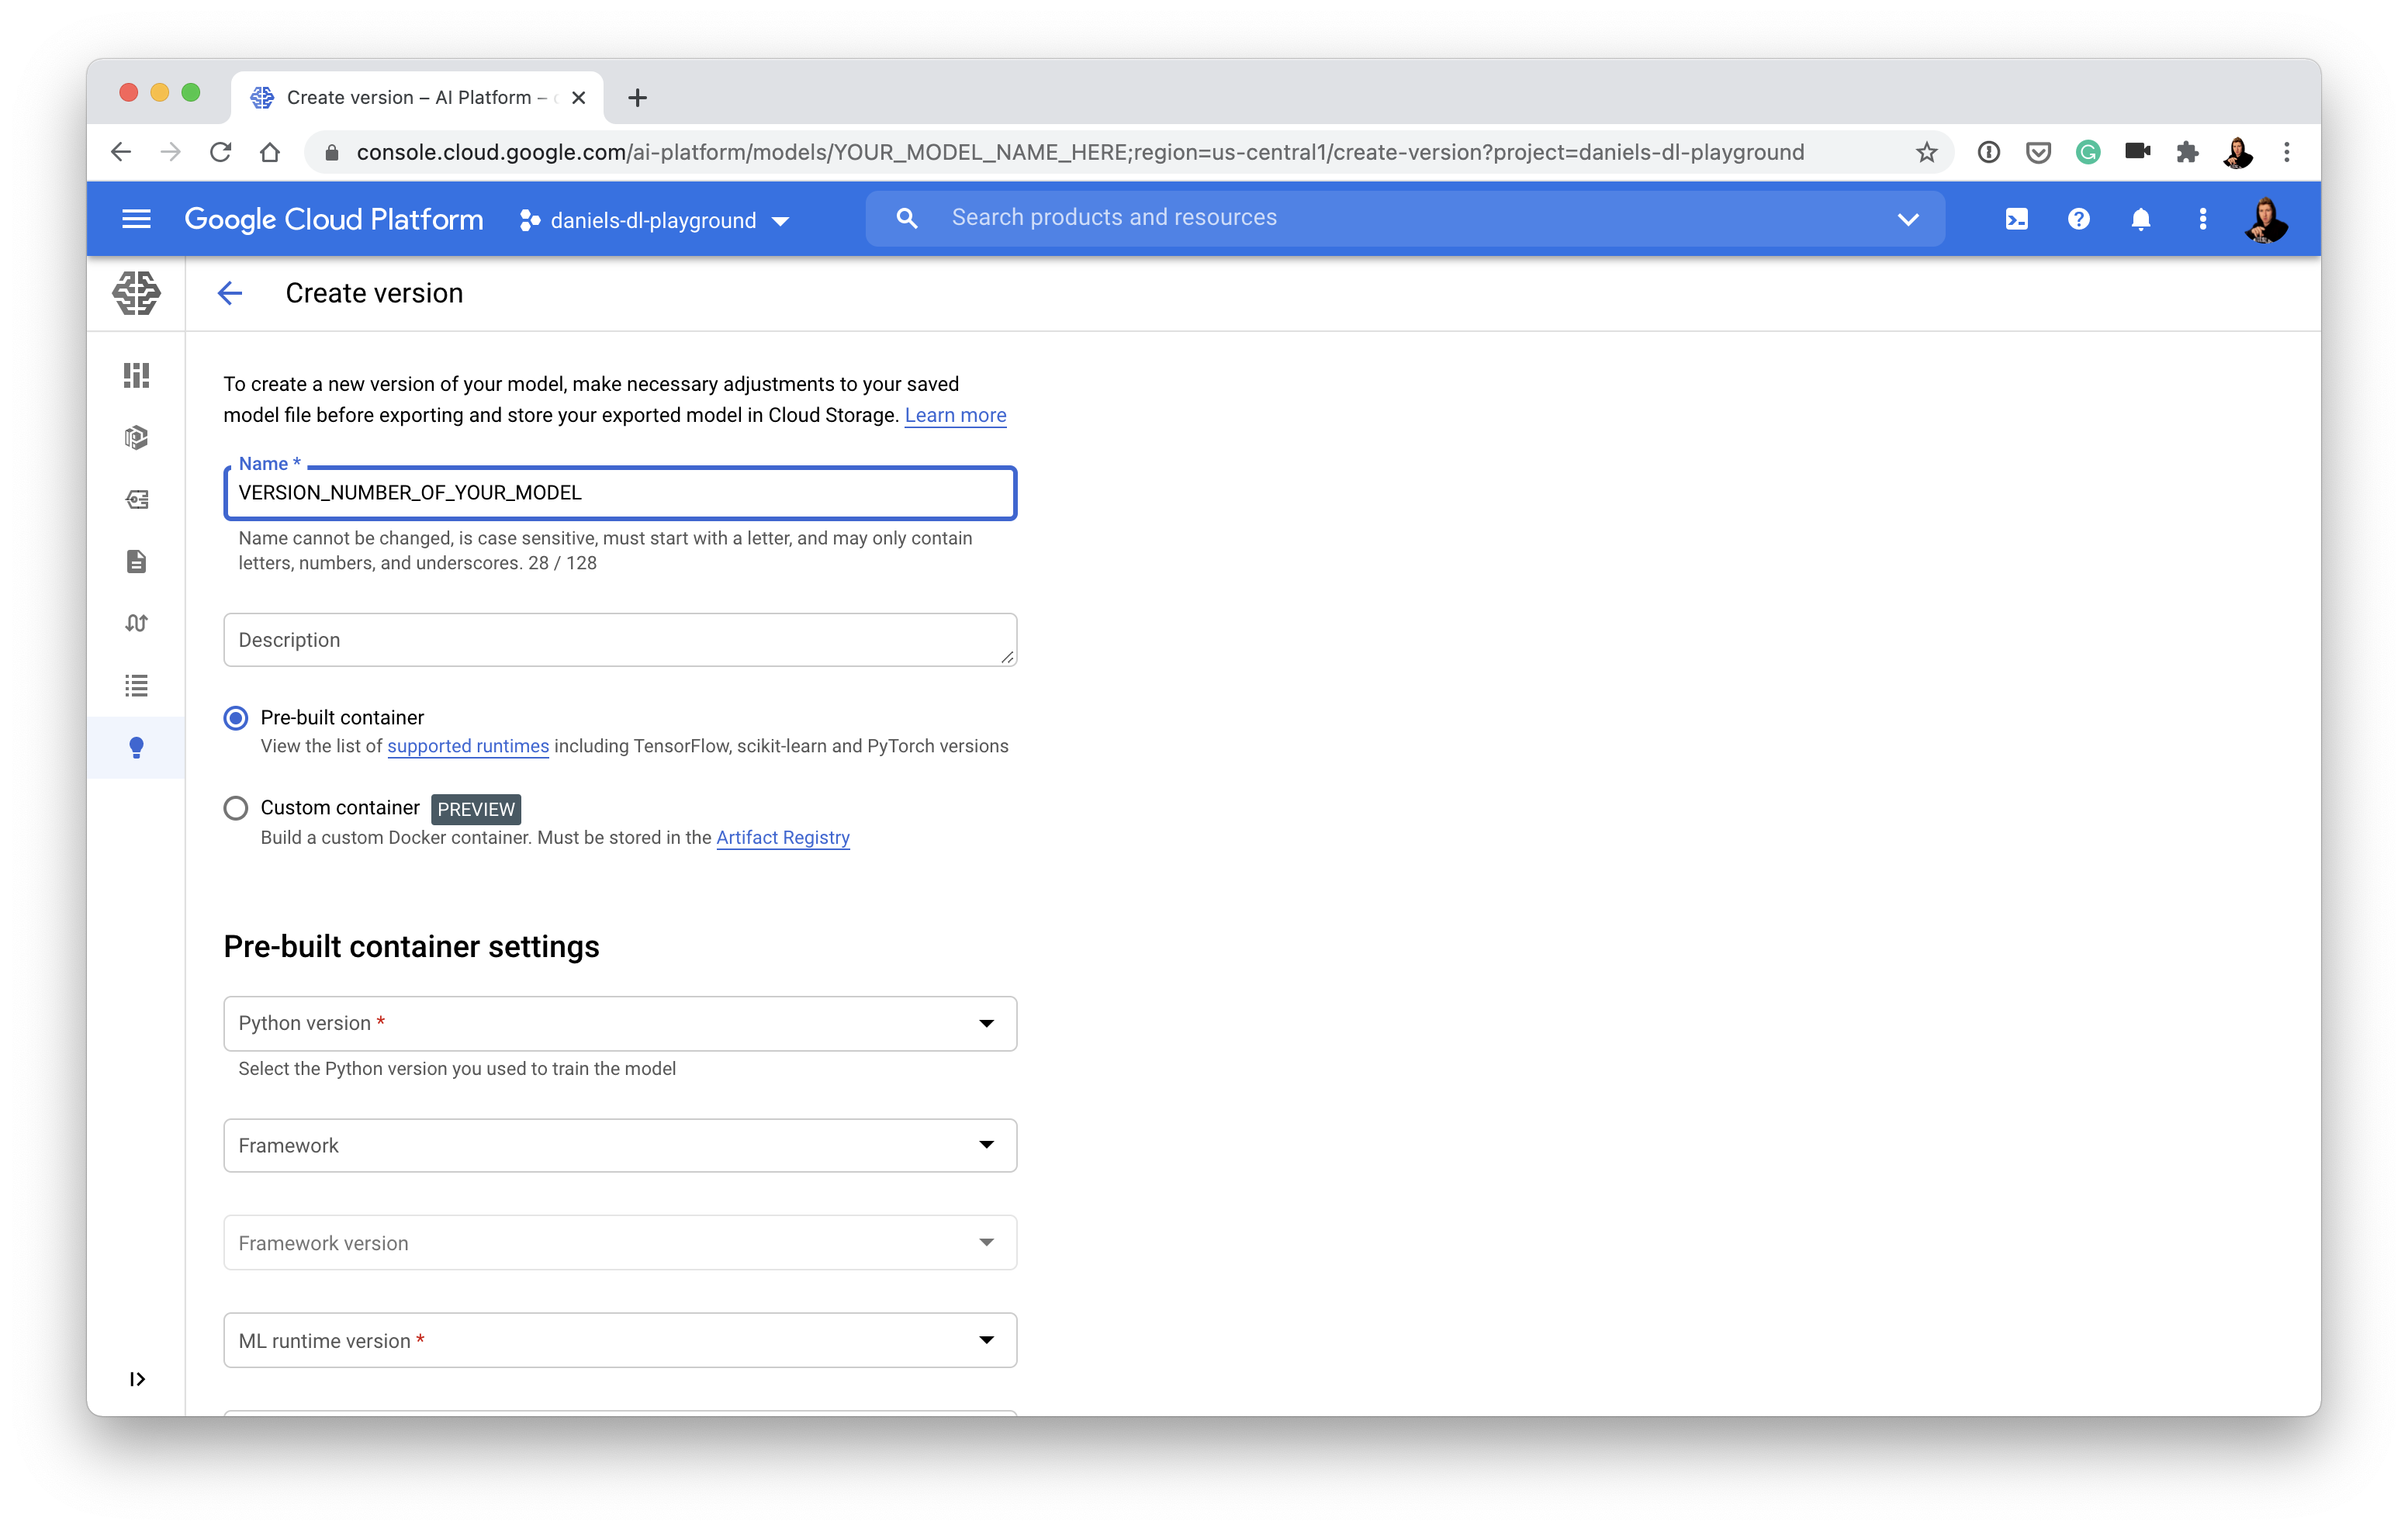Select Custom container radio button
This screenshot has width=2408, height=1531.
pos(234,808)
